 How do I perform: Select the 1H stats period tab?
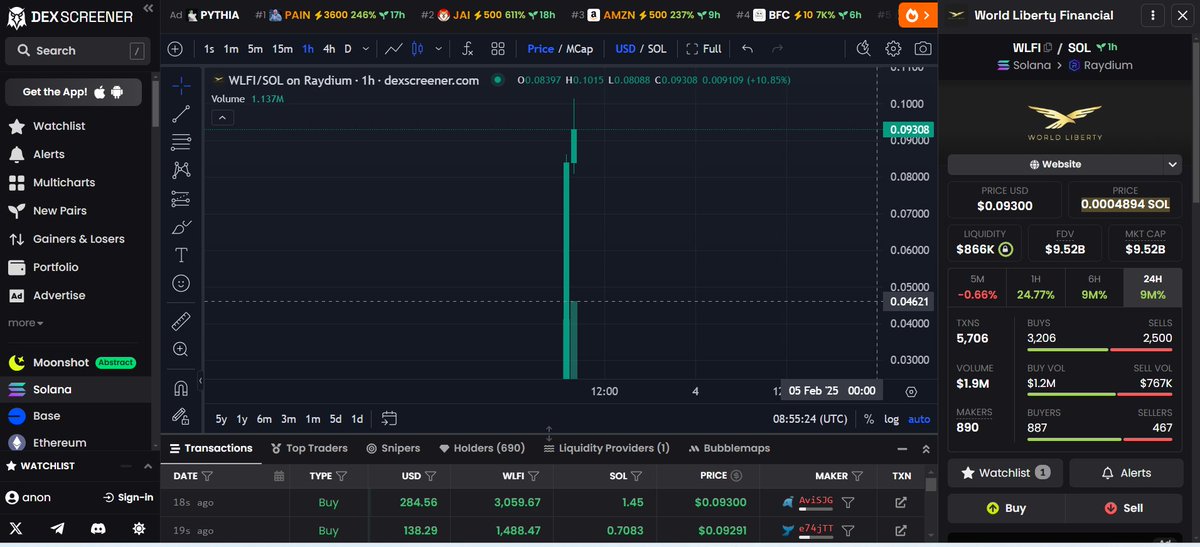(1035, 287)
